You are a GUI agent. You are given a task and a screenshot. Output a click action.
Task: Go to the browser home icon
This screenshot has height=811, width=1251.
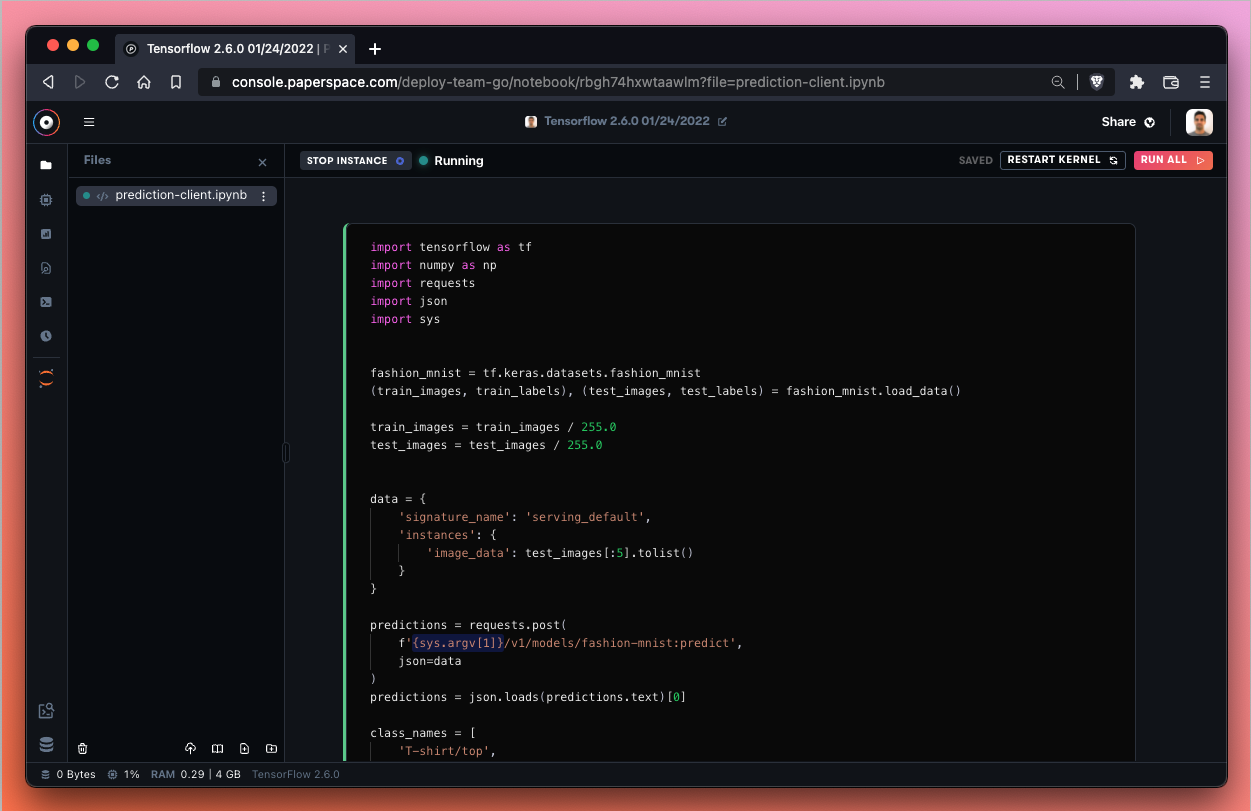144,82
